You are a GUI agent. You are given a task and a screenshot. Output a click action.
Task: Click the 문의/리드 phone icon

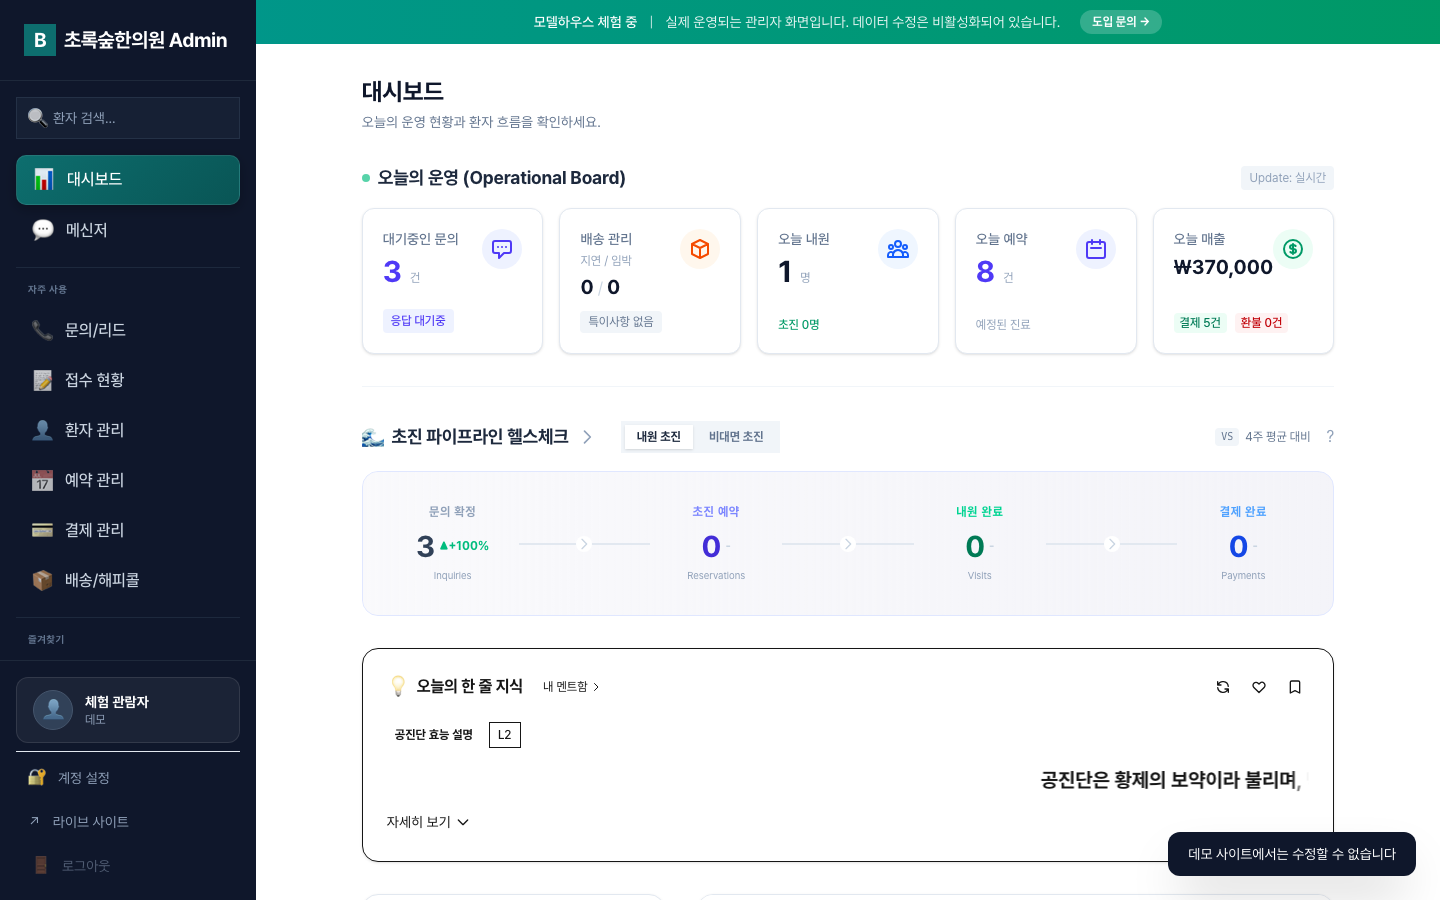point(42,330)
